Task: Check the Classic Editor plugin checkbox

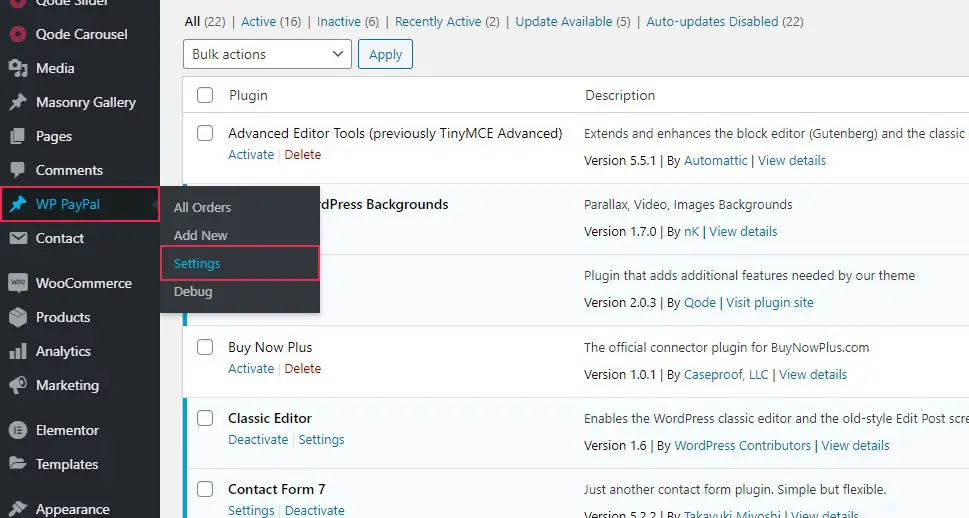Action: point(205,418)
